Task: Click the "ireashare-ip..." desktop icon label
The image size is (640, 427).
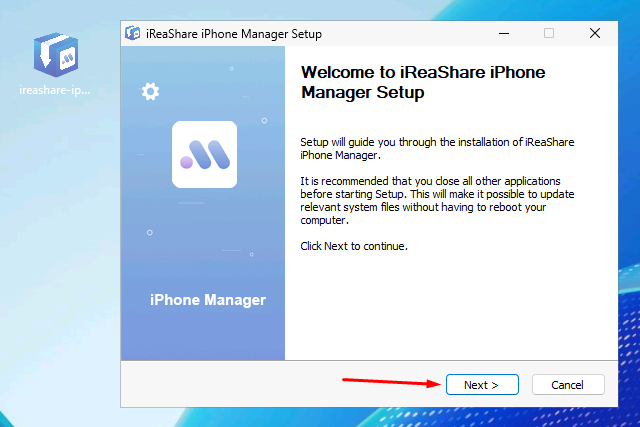Action: [55, 90]
